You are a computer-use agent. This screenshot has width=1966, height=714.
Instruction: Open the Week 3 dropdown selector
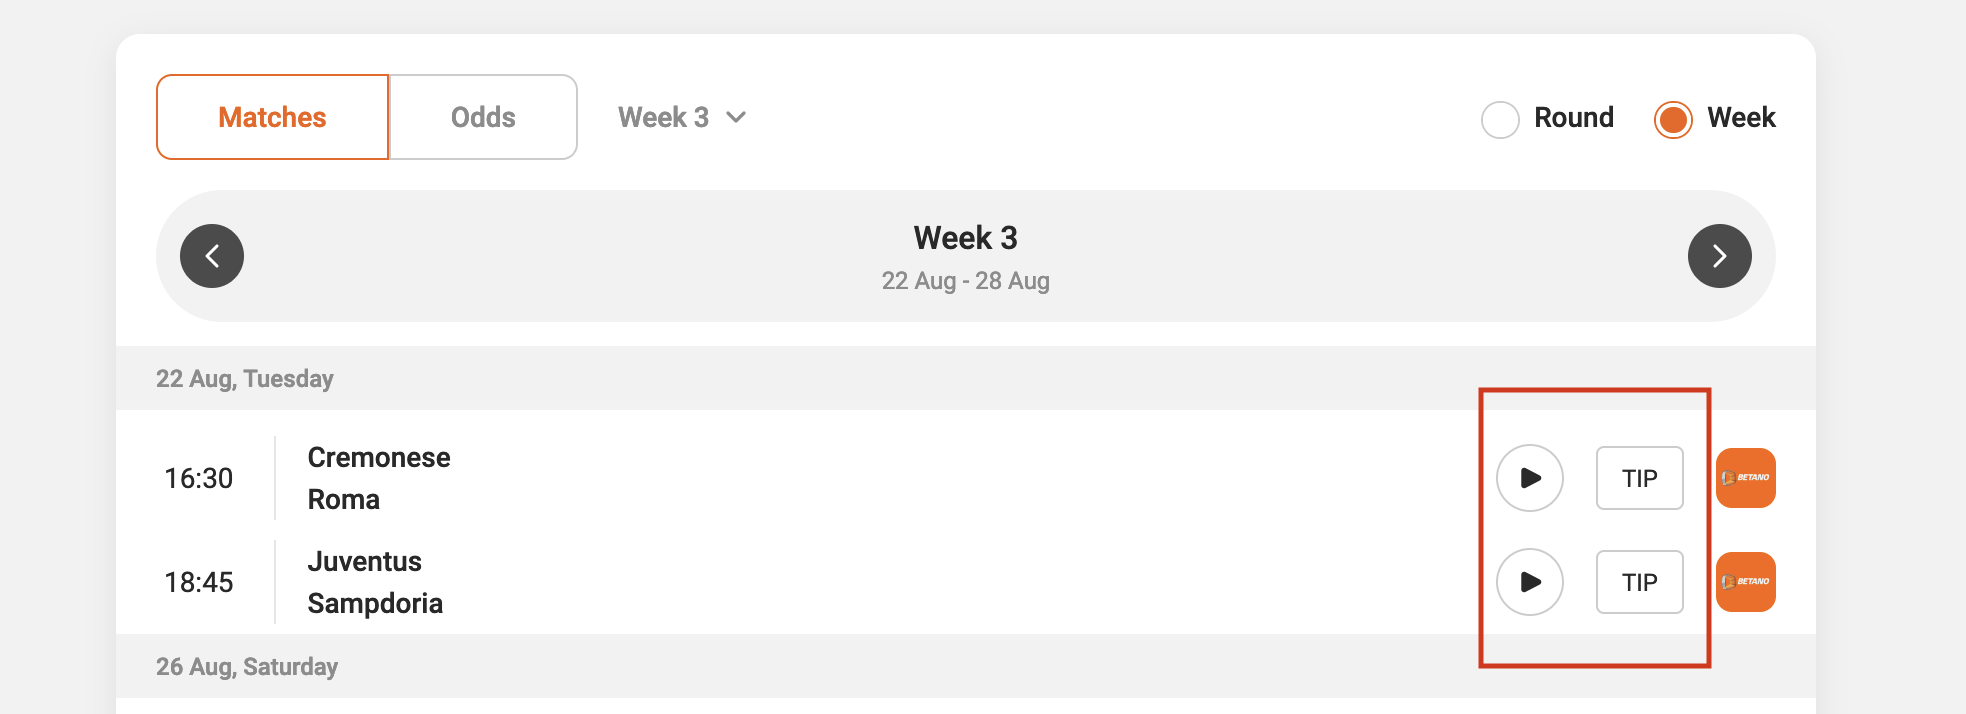[x=681, y=117]
